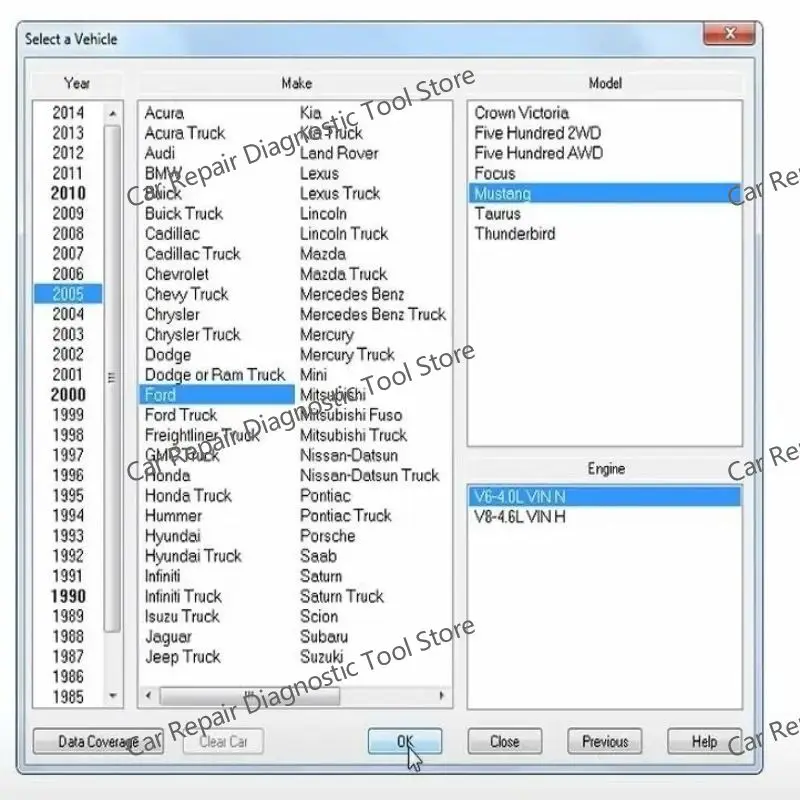This screenshot has width=800, height=800.
Task: Click the Make list scroll left arrow
Action: coord(148,695)
